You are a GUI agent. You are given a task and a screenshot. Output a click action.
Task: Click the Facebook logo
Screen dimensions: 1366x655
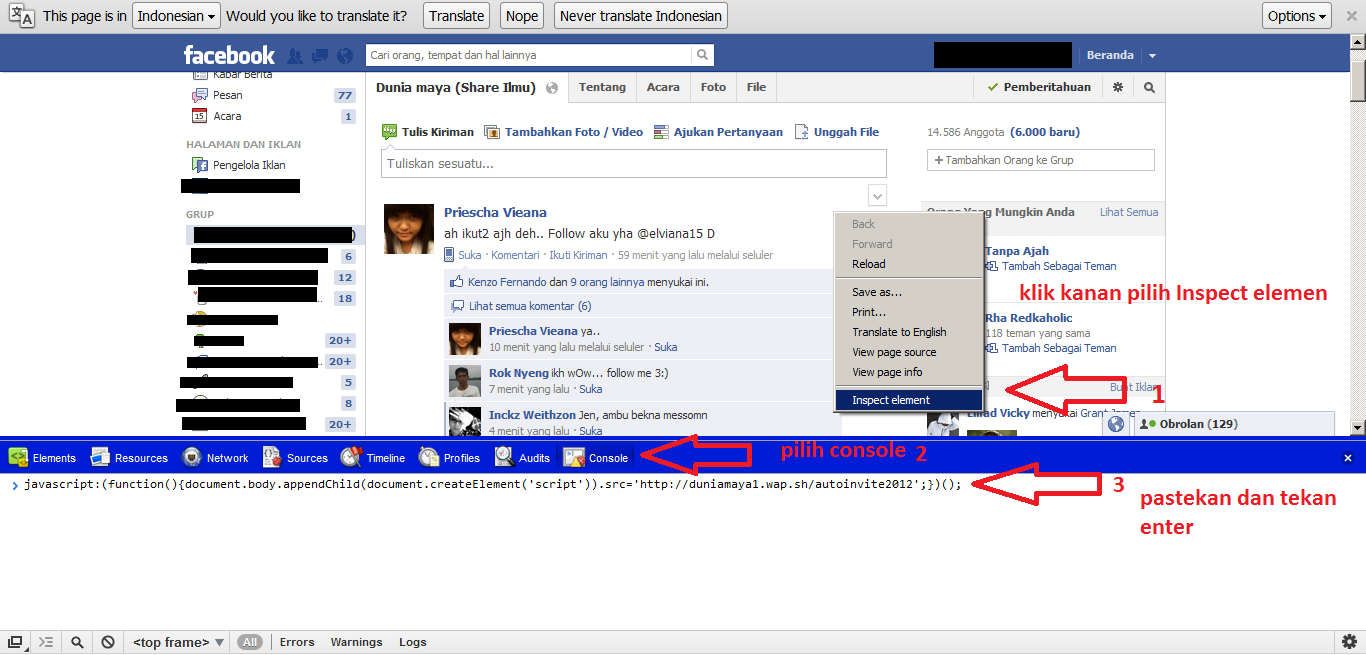pyautogui.click(x=229, y=55)
